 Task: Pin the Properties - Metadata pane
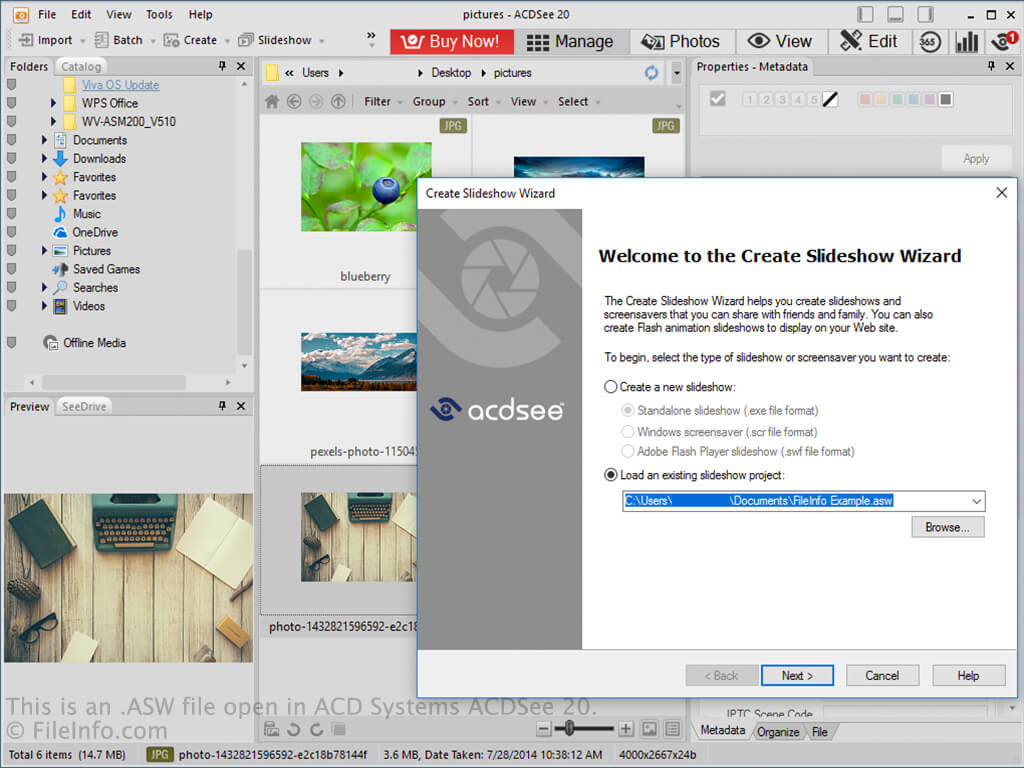[x=991, y=66]
